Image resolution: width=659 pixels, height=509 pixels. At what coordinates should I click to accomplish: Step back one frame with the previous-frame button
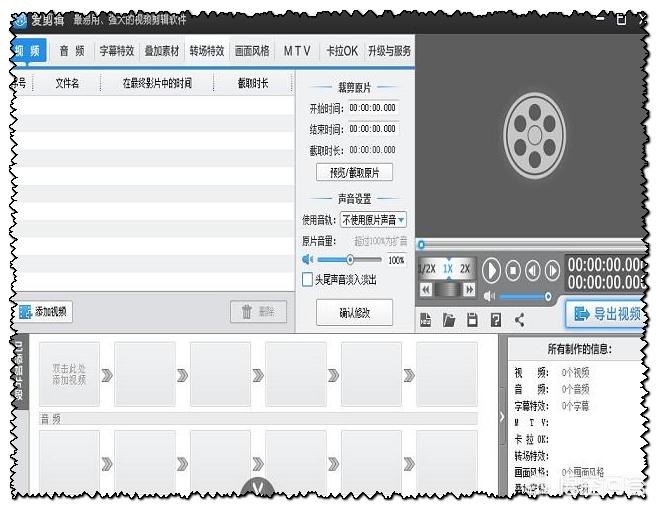[x=532, y=270]
